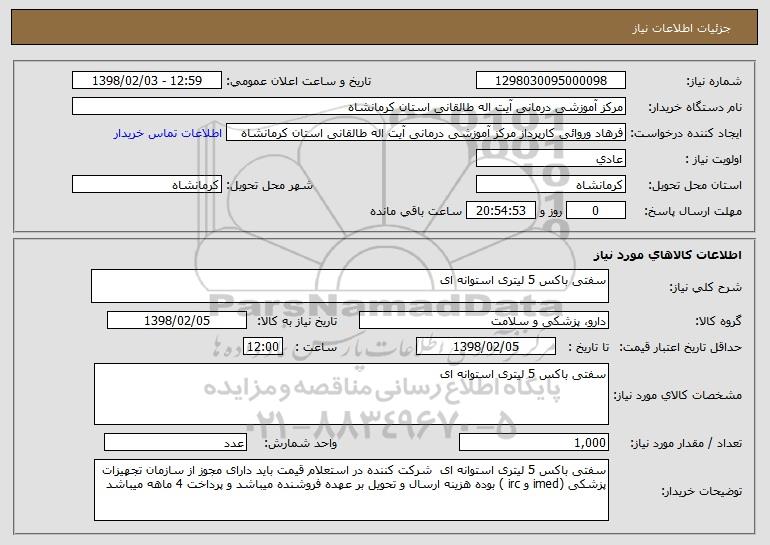Select the label ساعت : next to 12:00

click(x=316, y=347)
